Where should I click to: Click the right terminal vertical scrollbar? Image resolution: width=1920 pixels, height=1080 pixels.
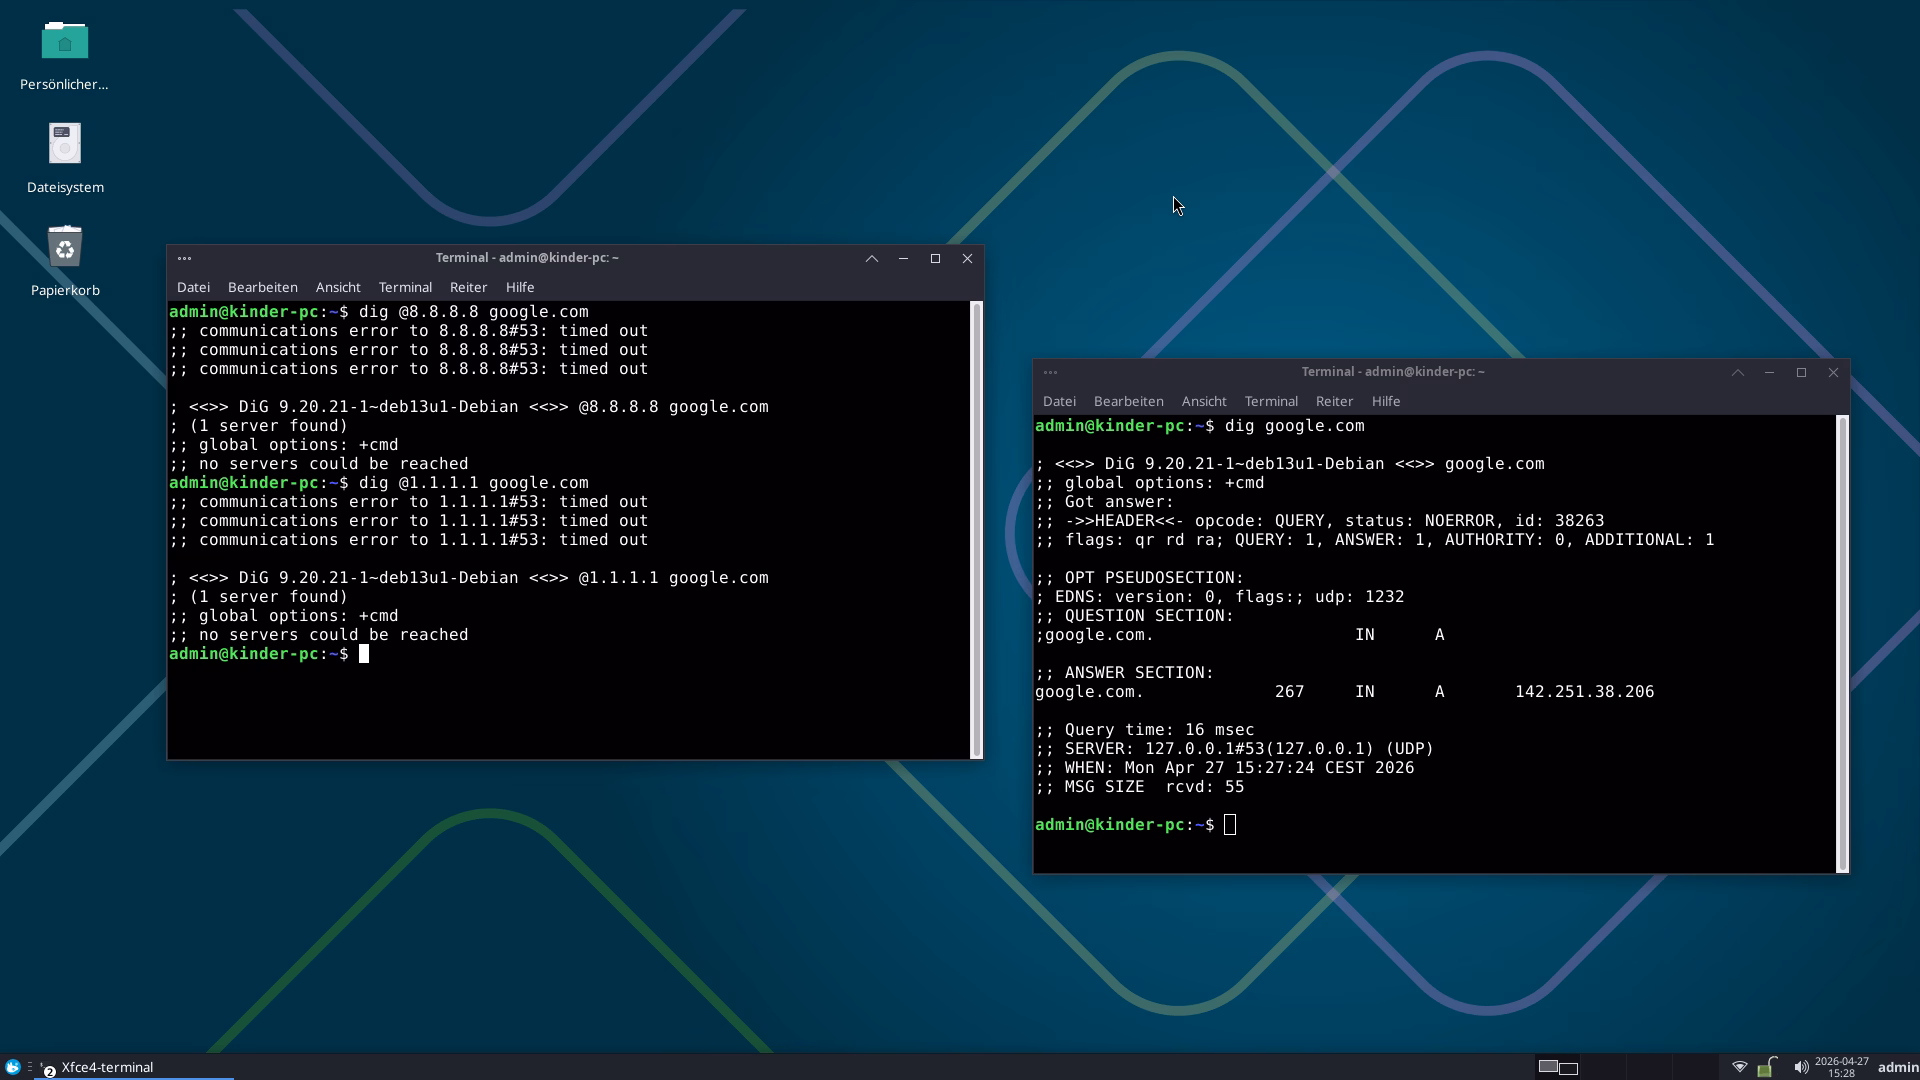click(x=1842, y=644)
